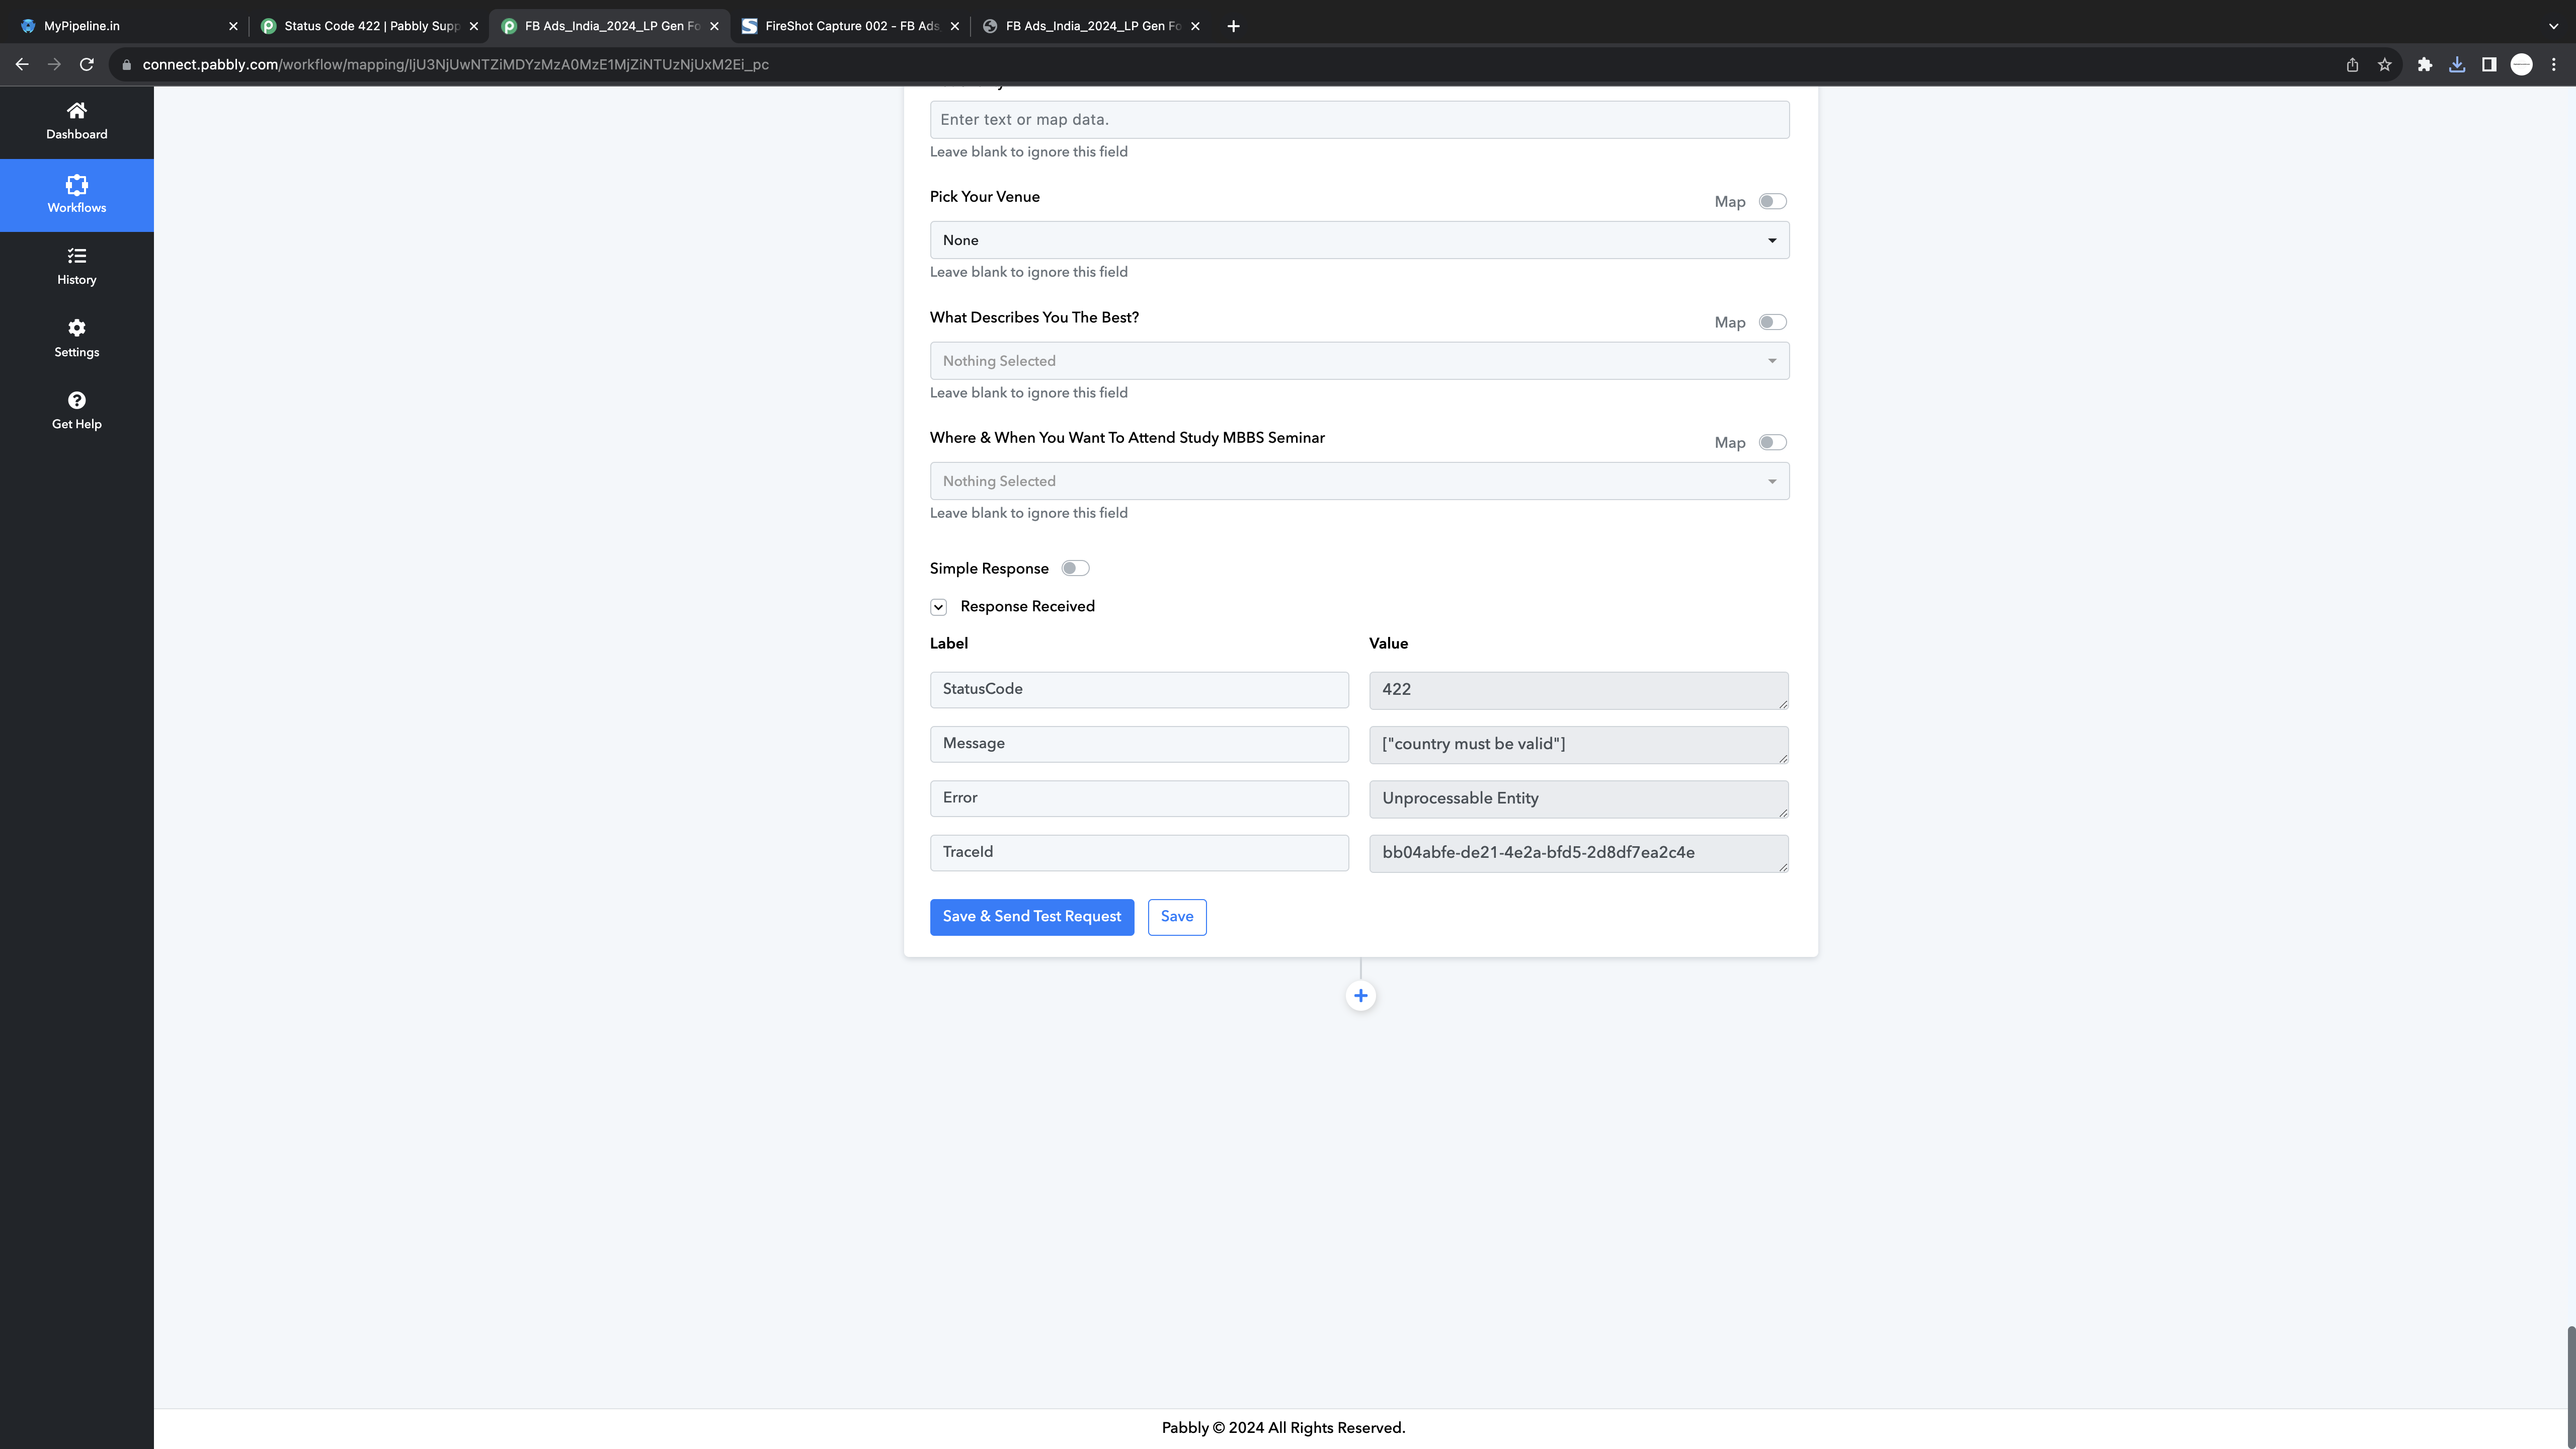Click the blue plus add-step icon

(x=1360, y=996)
